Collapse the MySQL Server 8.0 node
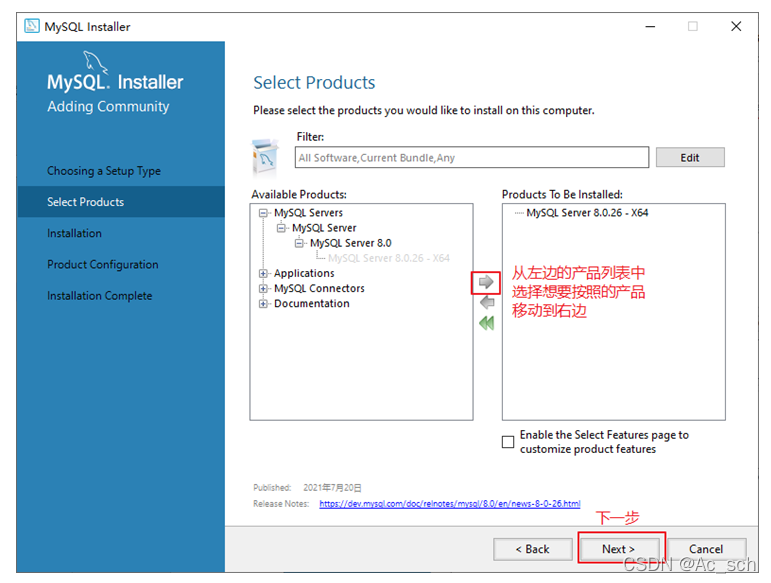Viewport: 771px width, 583px height. point(299,243)
